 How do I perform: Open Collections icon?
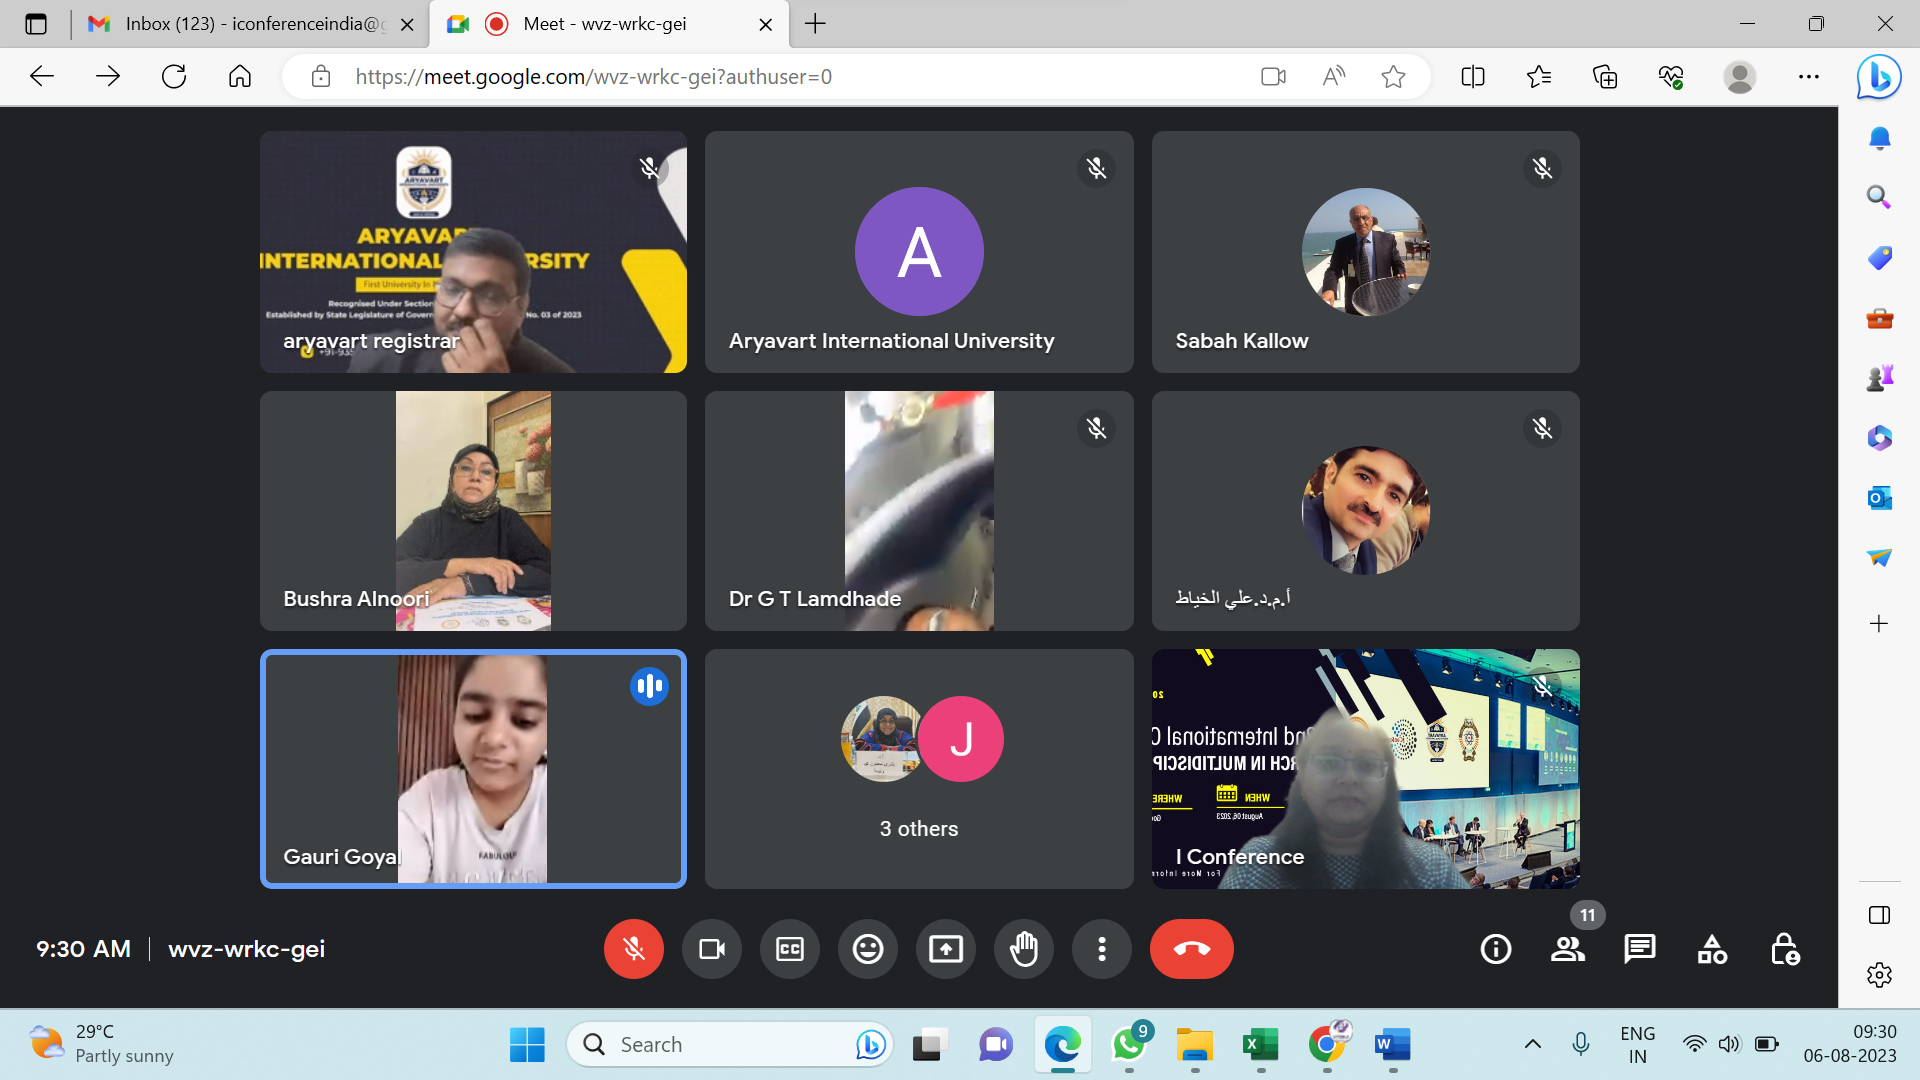point(1605,76)
